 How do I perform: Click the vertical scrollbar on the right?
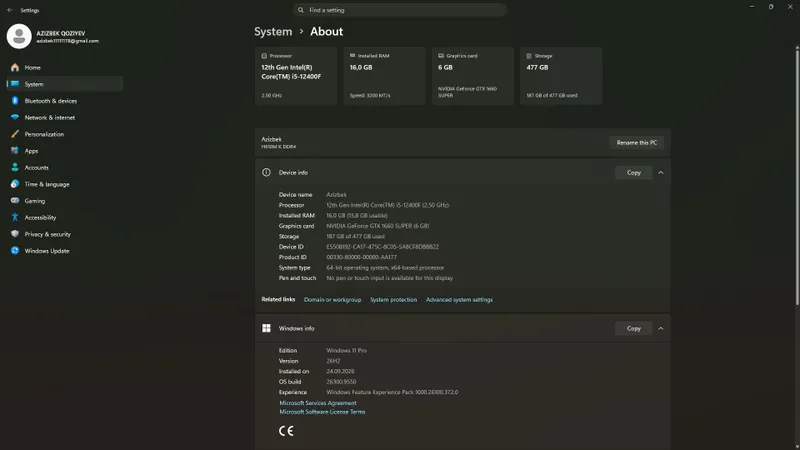[797, 176]
